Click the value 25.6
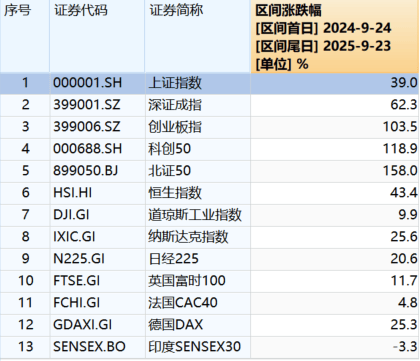The width and height of the screenshot is (420, 361). coord(404,237)
